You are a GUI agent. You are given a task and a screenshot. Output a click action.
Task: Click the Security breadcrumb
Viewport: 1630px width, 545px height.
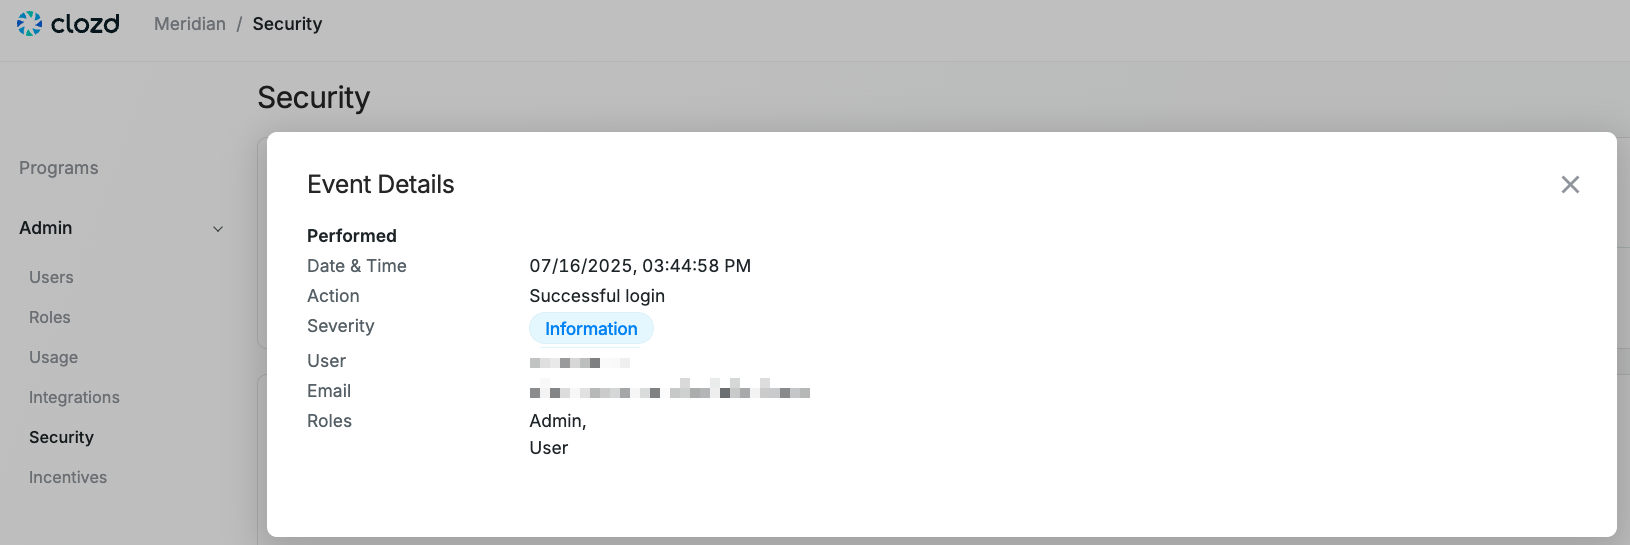pyautogui.click(x=287, y=24)
